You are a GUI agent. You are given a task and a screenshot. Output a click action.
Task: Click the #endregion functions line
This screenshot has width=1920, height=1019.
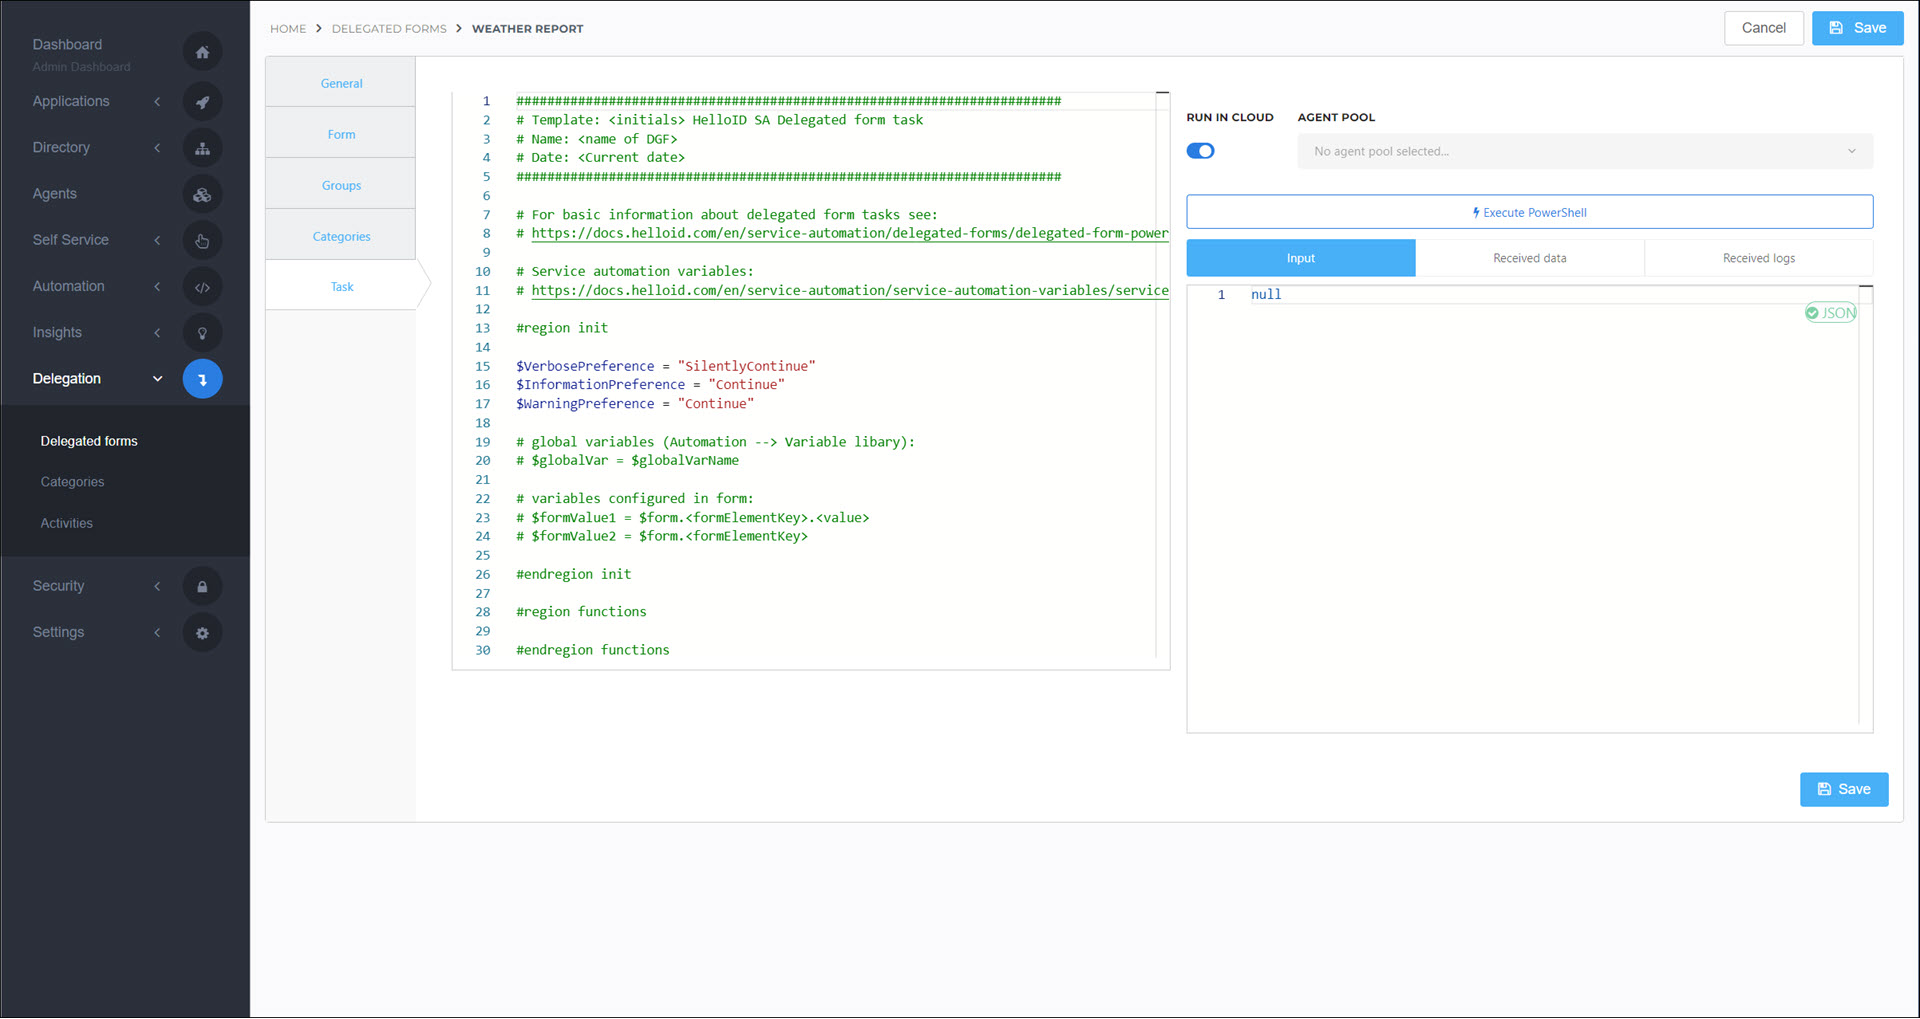[x=592, y=650]
